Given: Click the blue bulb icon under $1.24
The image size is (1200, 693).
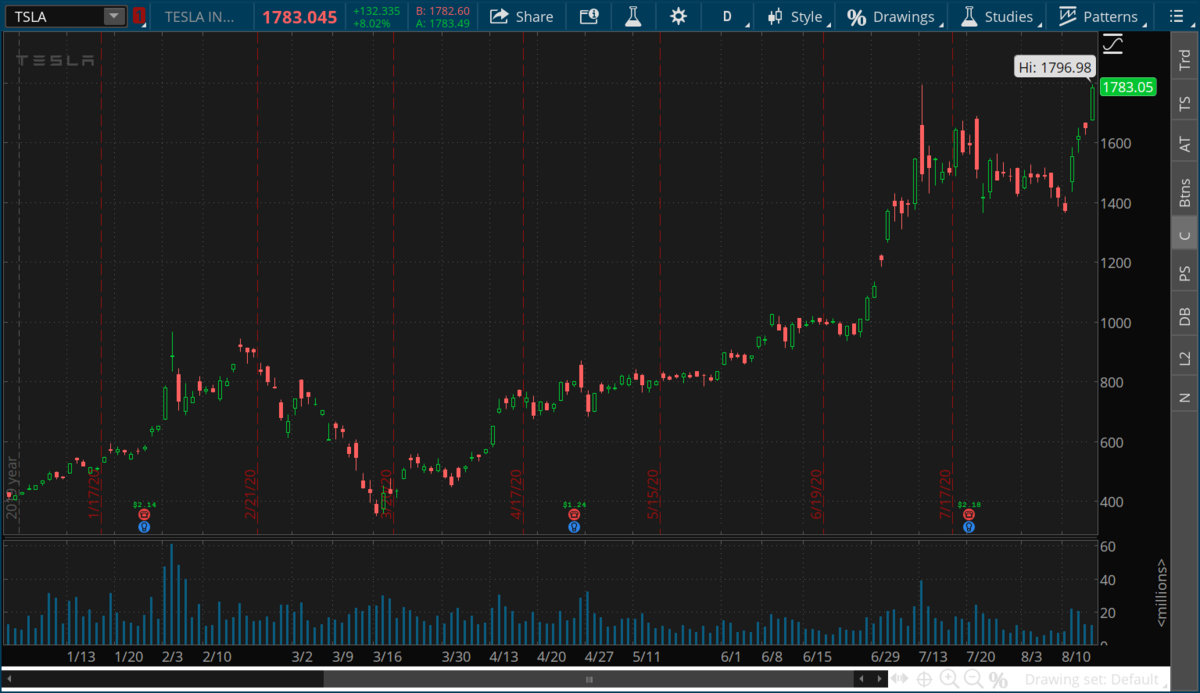Looking at the screenshot, I should tap(574, 526).
